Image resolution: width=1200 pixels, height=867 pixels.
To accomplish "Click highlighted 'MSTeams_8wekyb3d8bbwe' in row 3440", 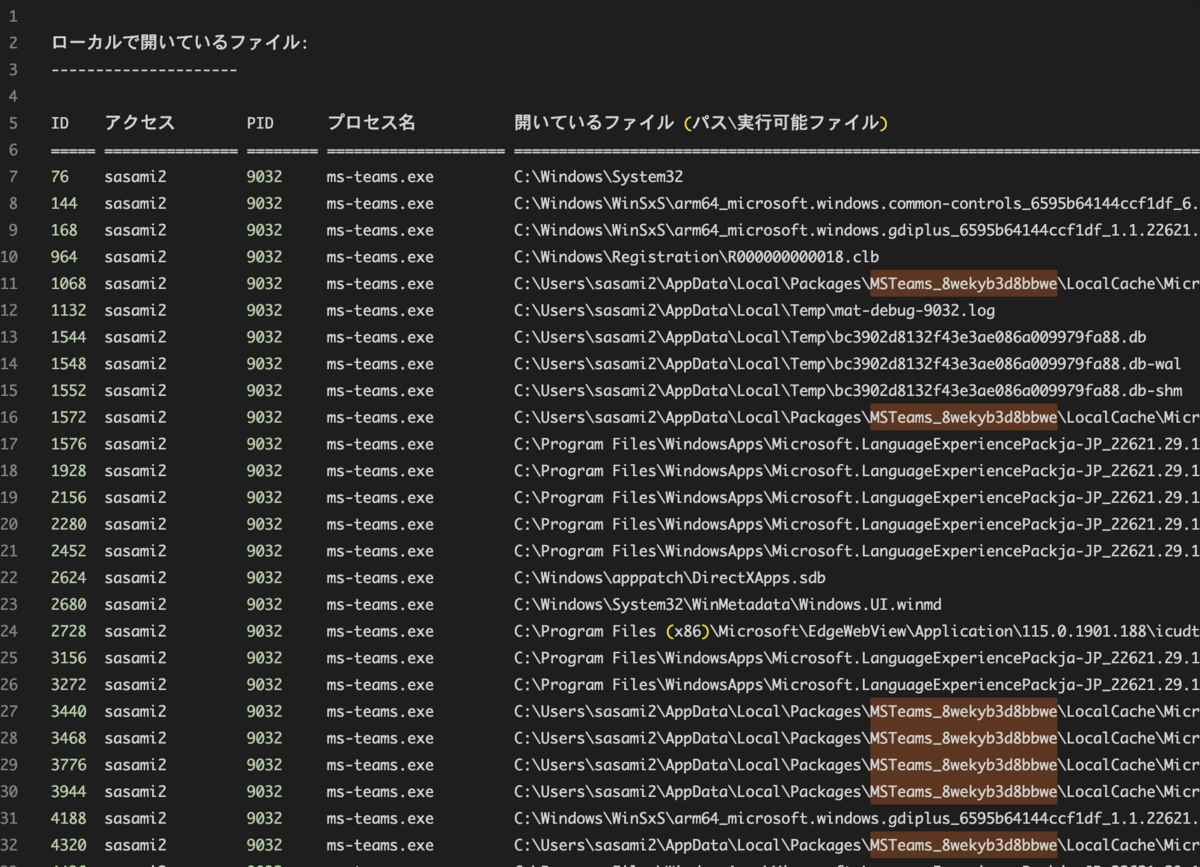I will (x=963, y=712).
